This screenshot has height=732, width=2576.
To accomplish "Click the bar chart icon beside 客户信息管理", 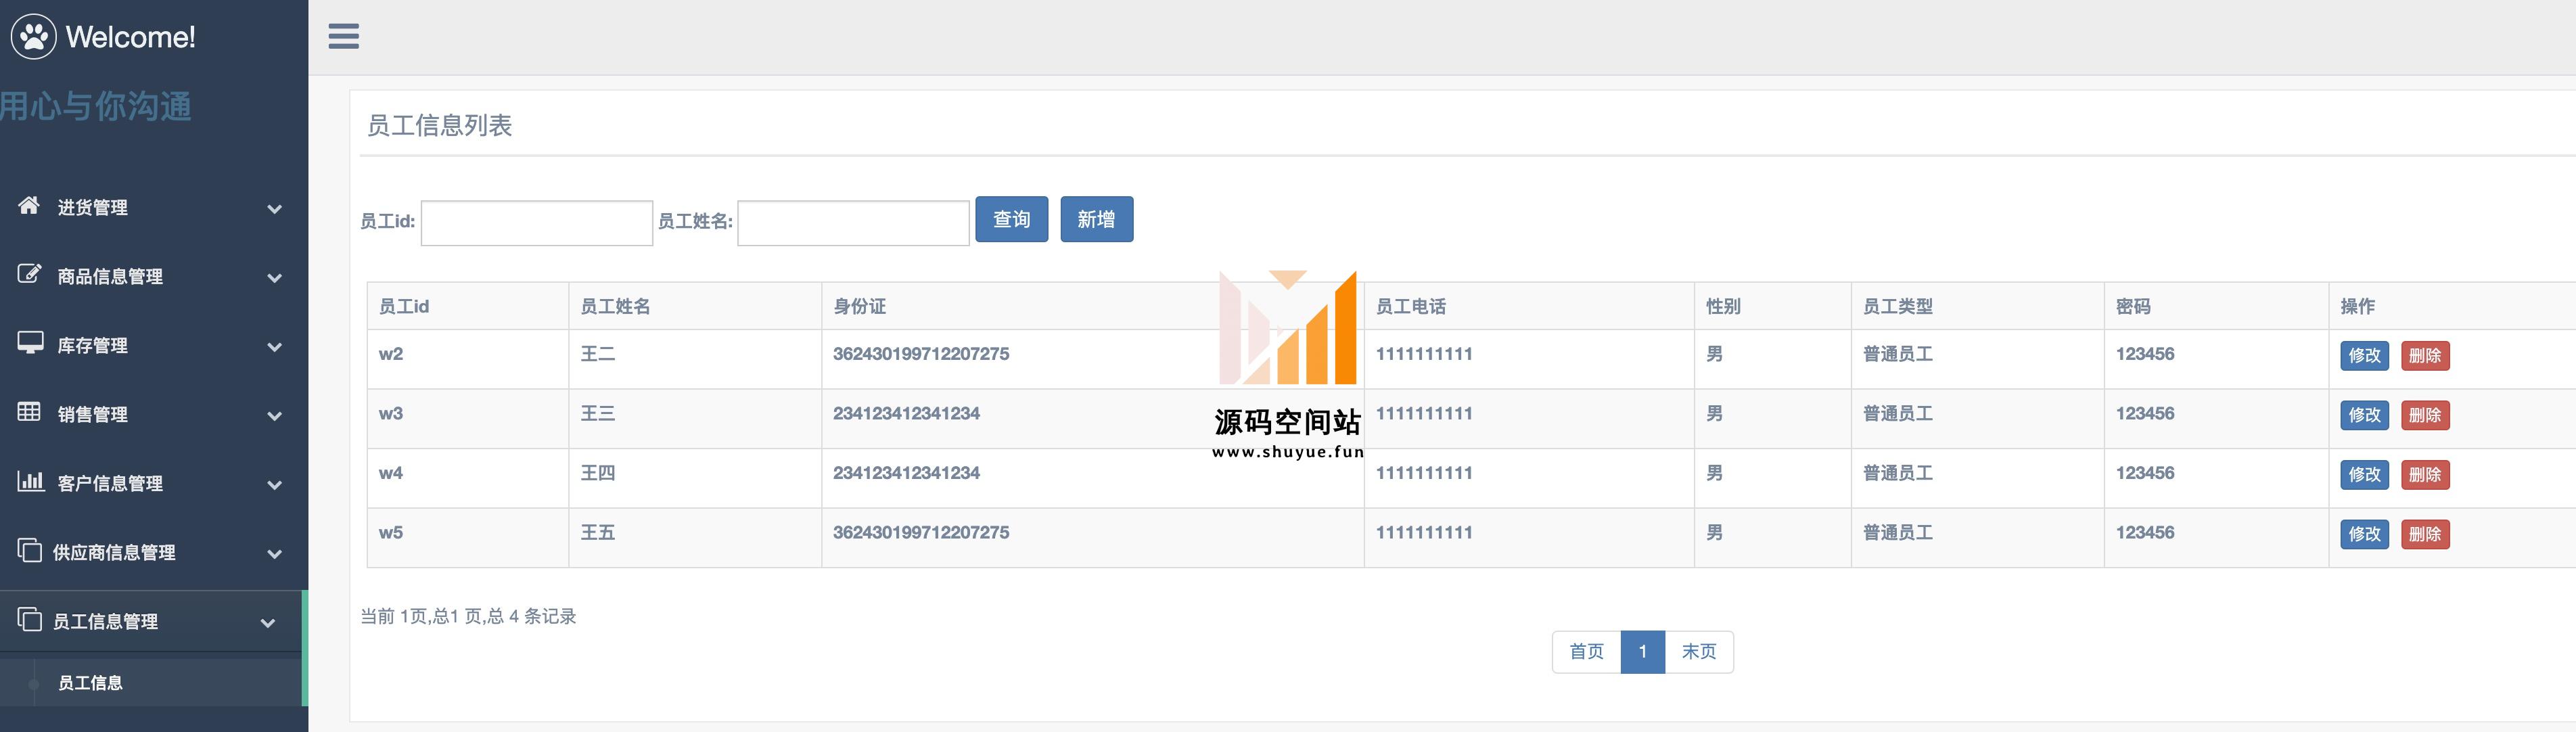I will 30,481.
